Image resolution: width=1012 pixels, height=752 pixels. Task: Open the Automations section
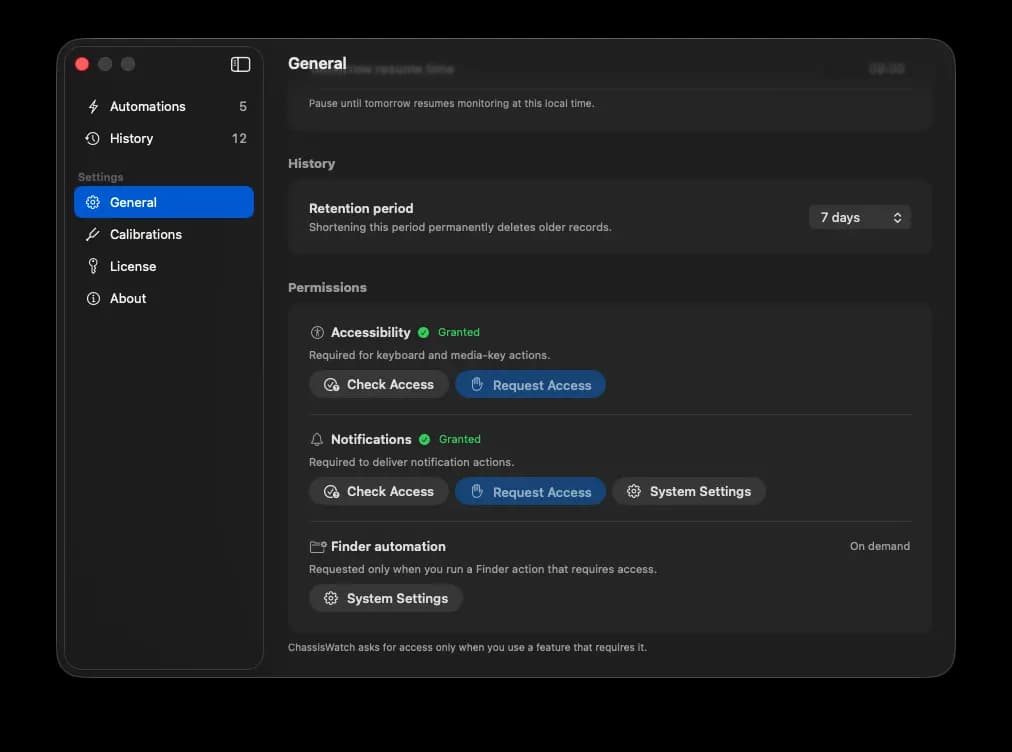coord(164,107)
